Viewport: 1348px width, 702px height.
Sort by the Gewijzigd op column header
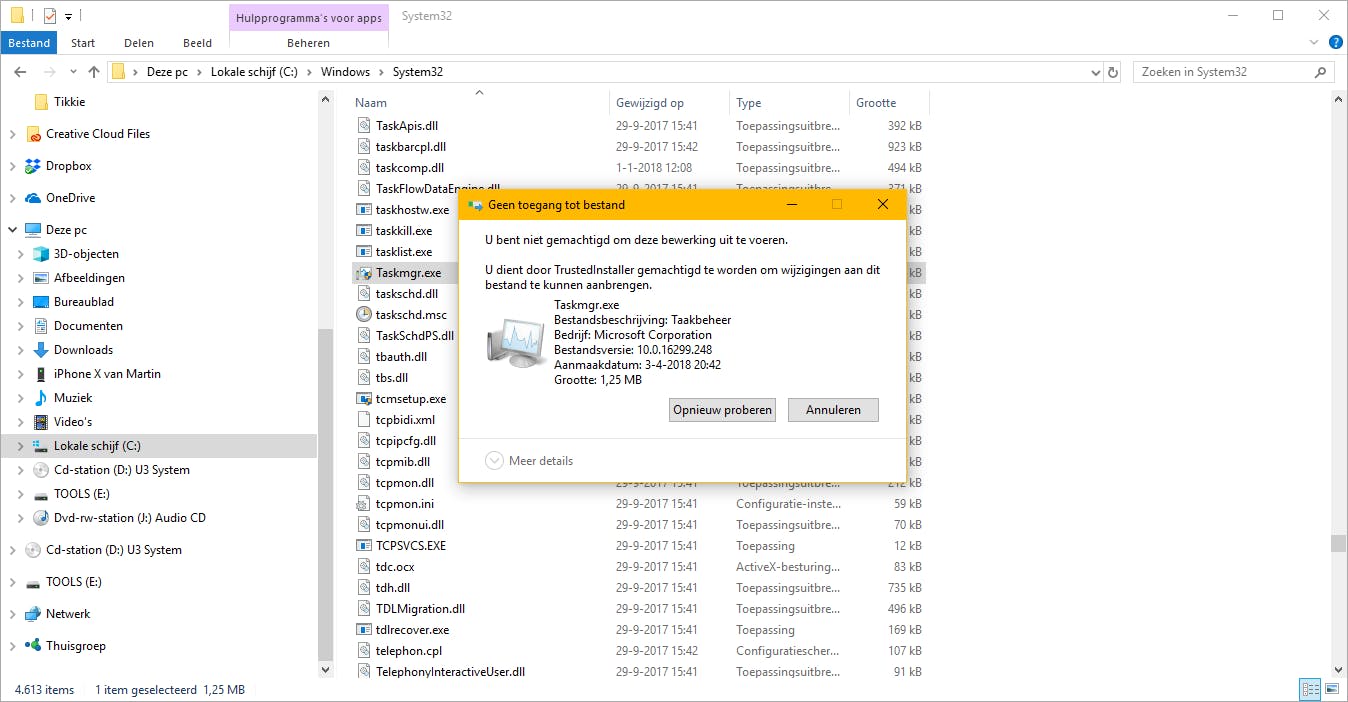click(x=669, y=102)
